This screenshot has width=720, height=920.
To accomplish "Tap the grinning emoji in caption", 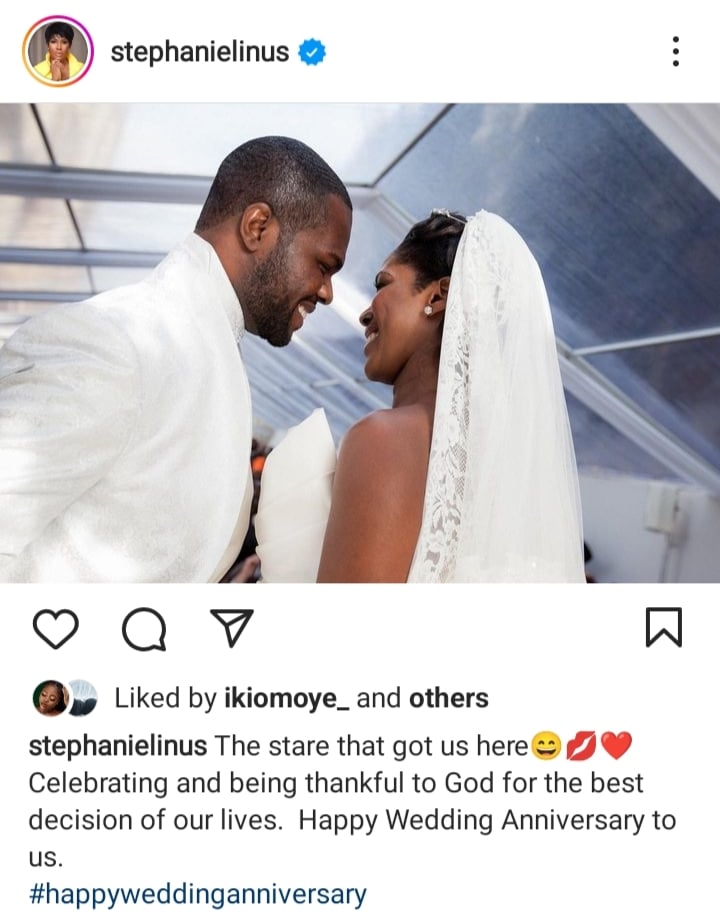I will pyautogui.click(x=546, y=746).
